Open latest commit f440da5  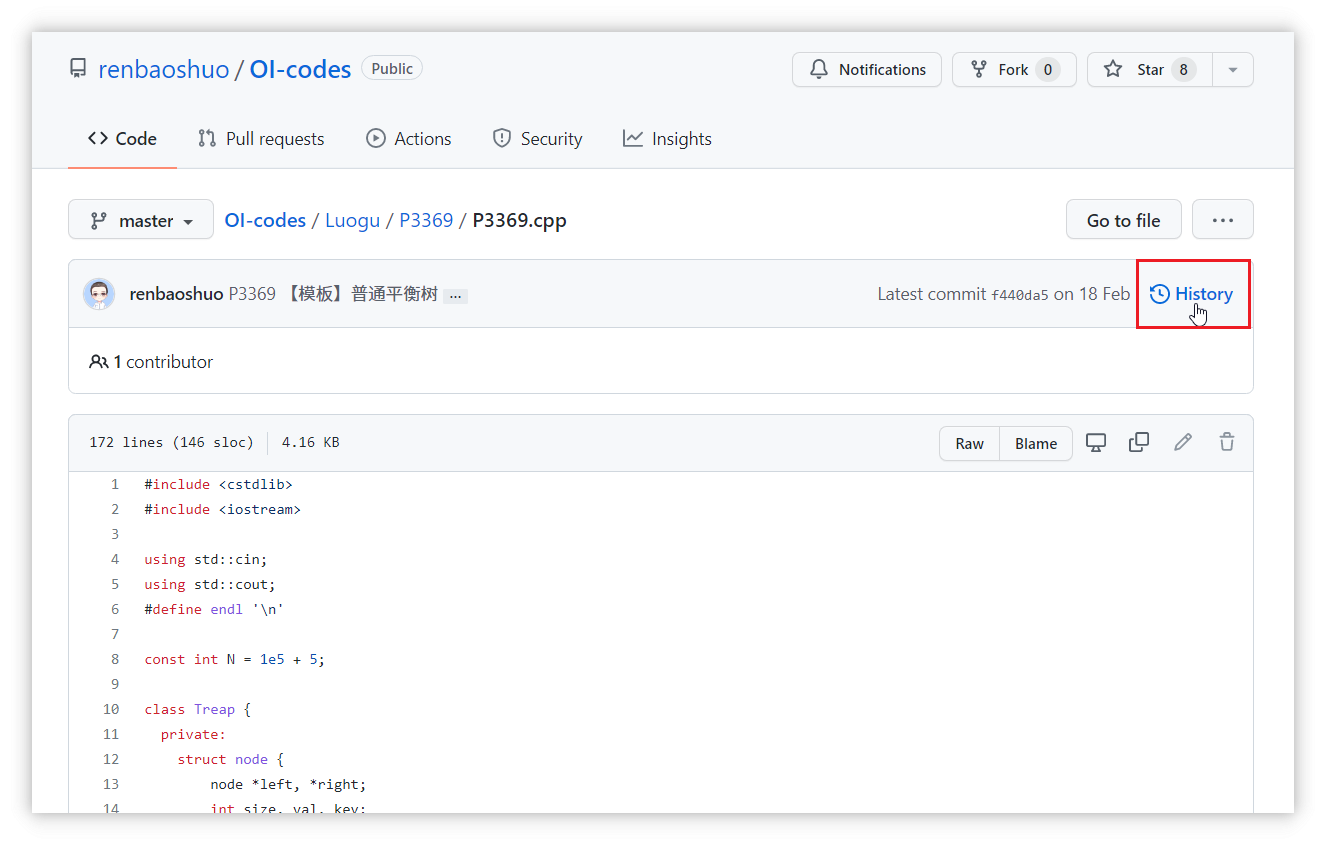click(1020, 294)
